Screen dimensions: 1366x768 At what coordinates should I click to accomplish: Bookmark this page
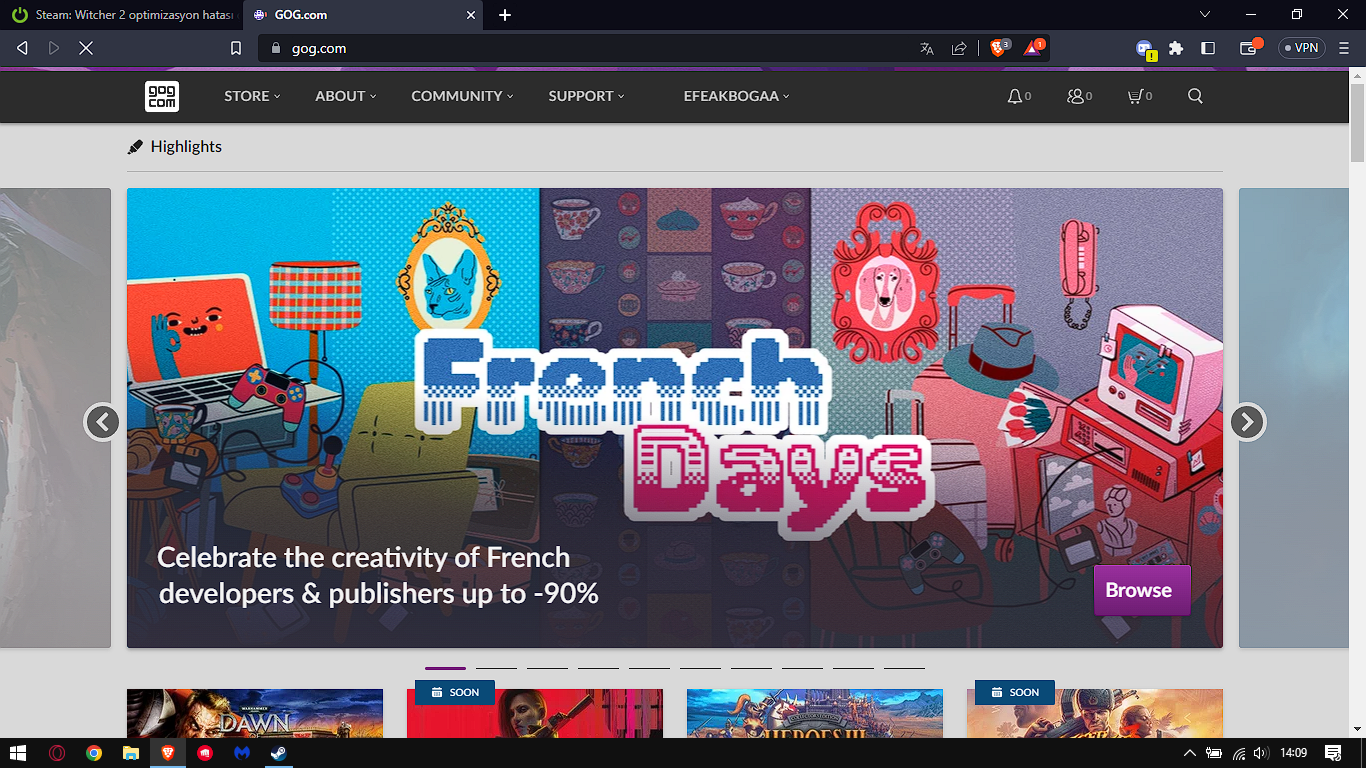236,48
